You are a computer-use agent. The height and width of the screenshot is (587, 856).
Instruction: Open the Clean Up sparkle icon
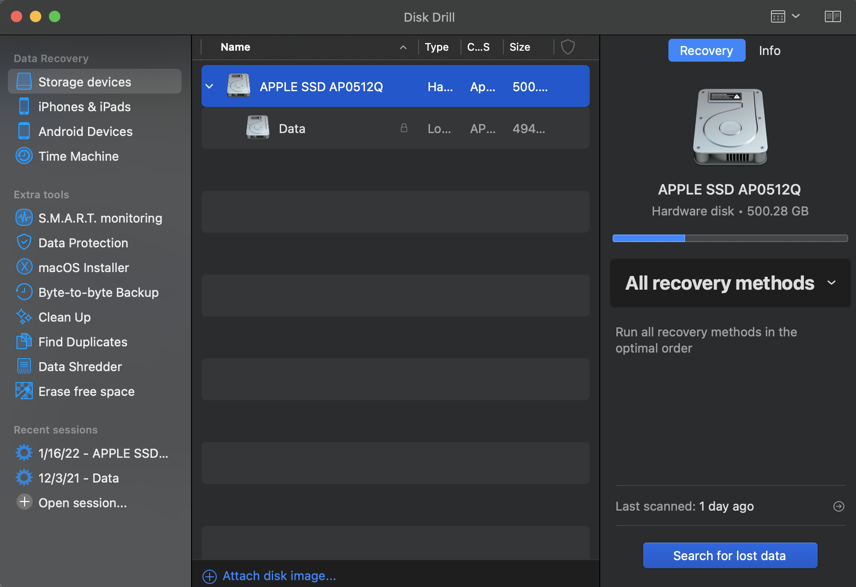(x=24, y=317)
